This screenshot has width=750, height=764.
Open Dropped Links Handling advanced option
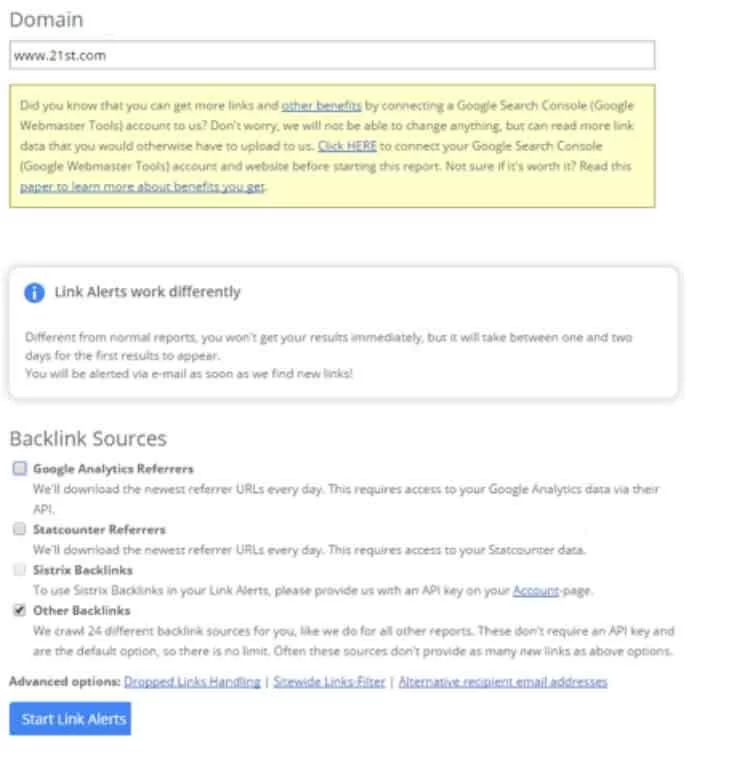coord(192,682)
